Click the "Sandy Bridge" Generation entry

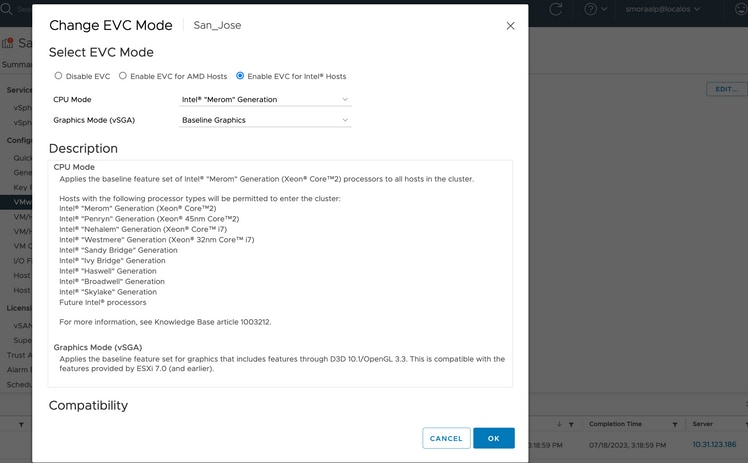[118, 250]
